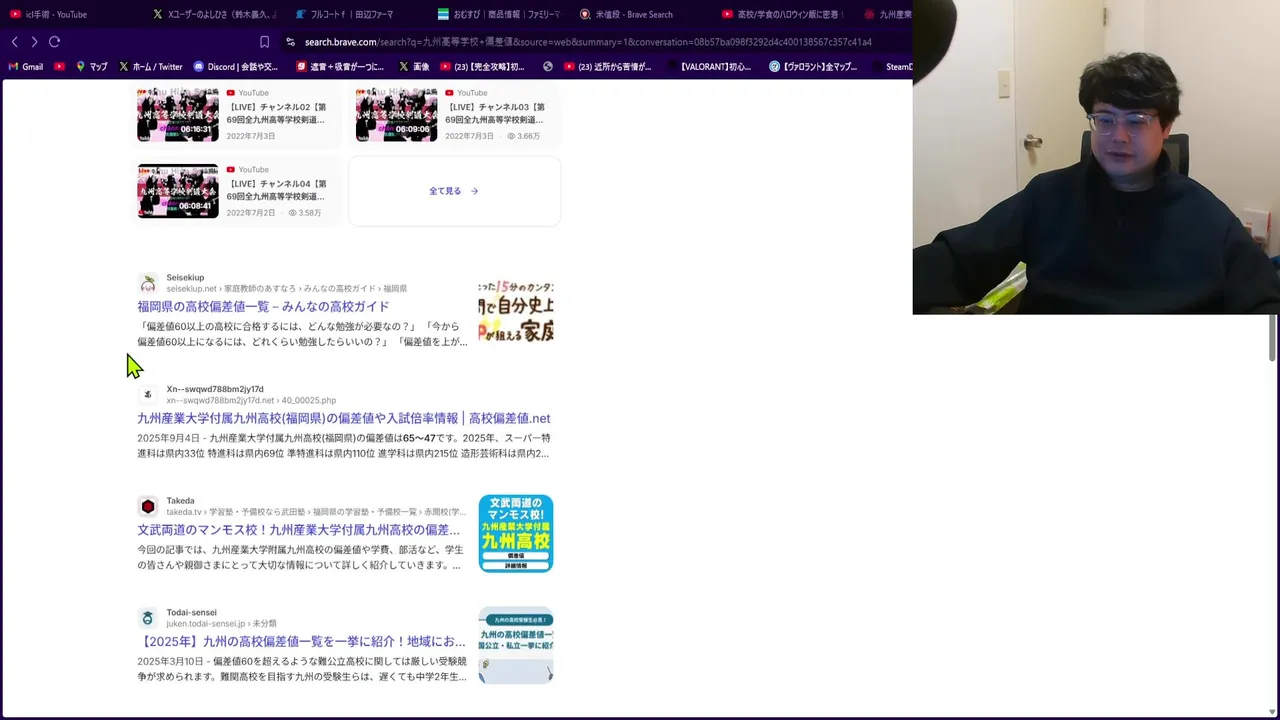
Task: Bookmark this page using the bookmark icon
Action: pos(264,42)
